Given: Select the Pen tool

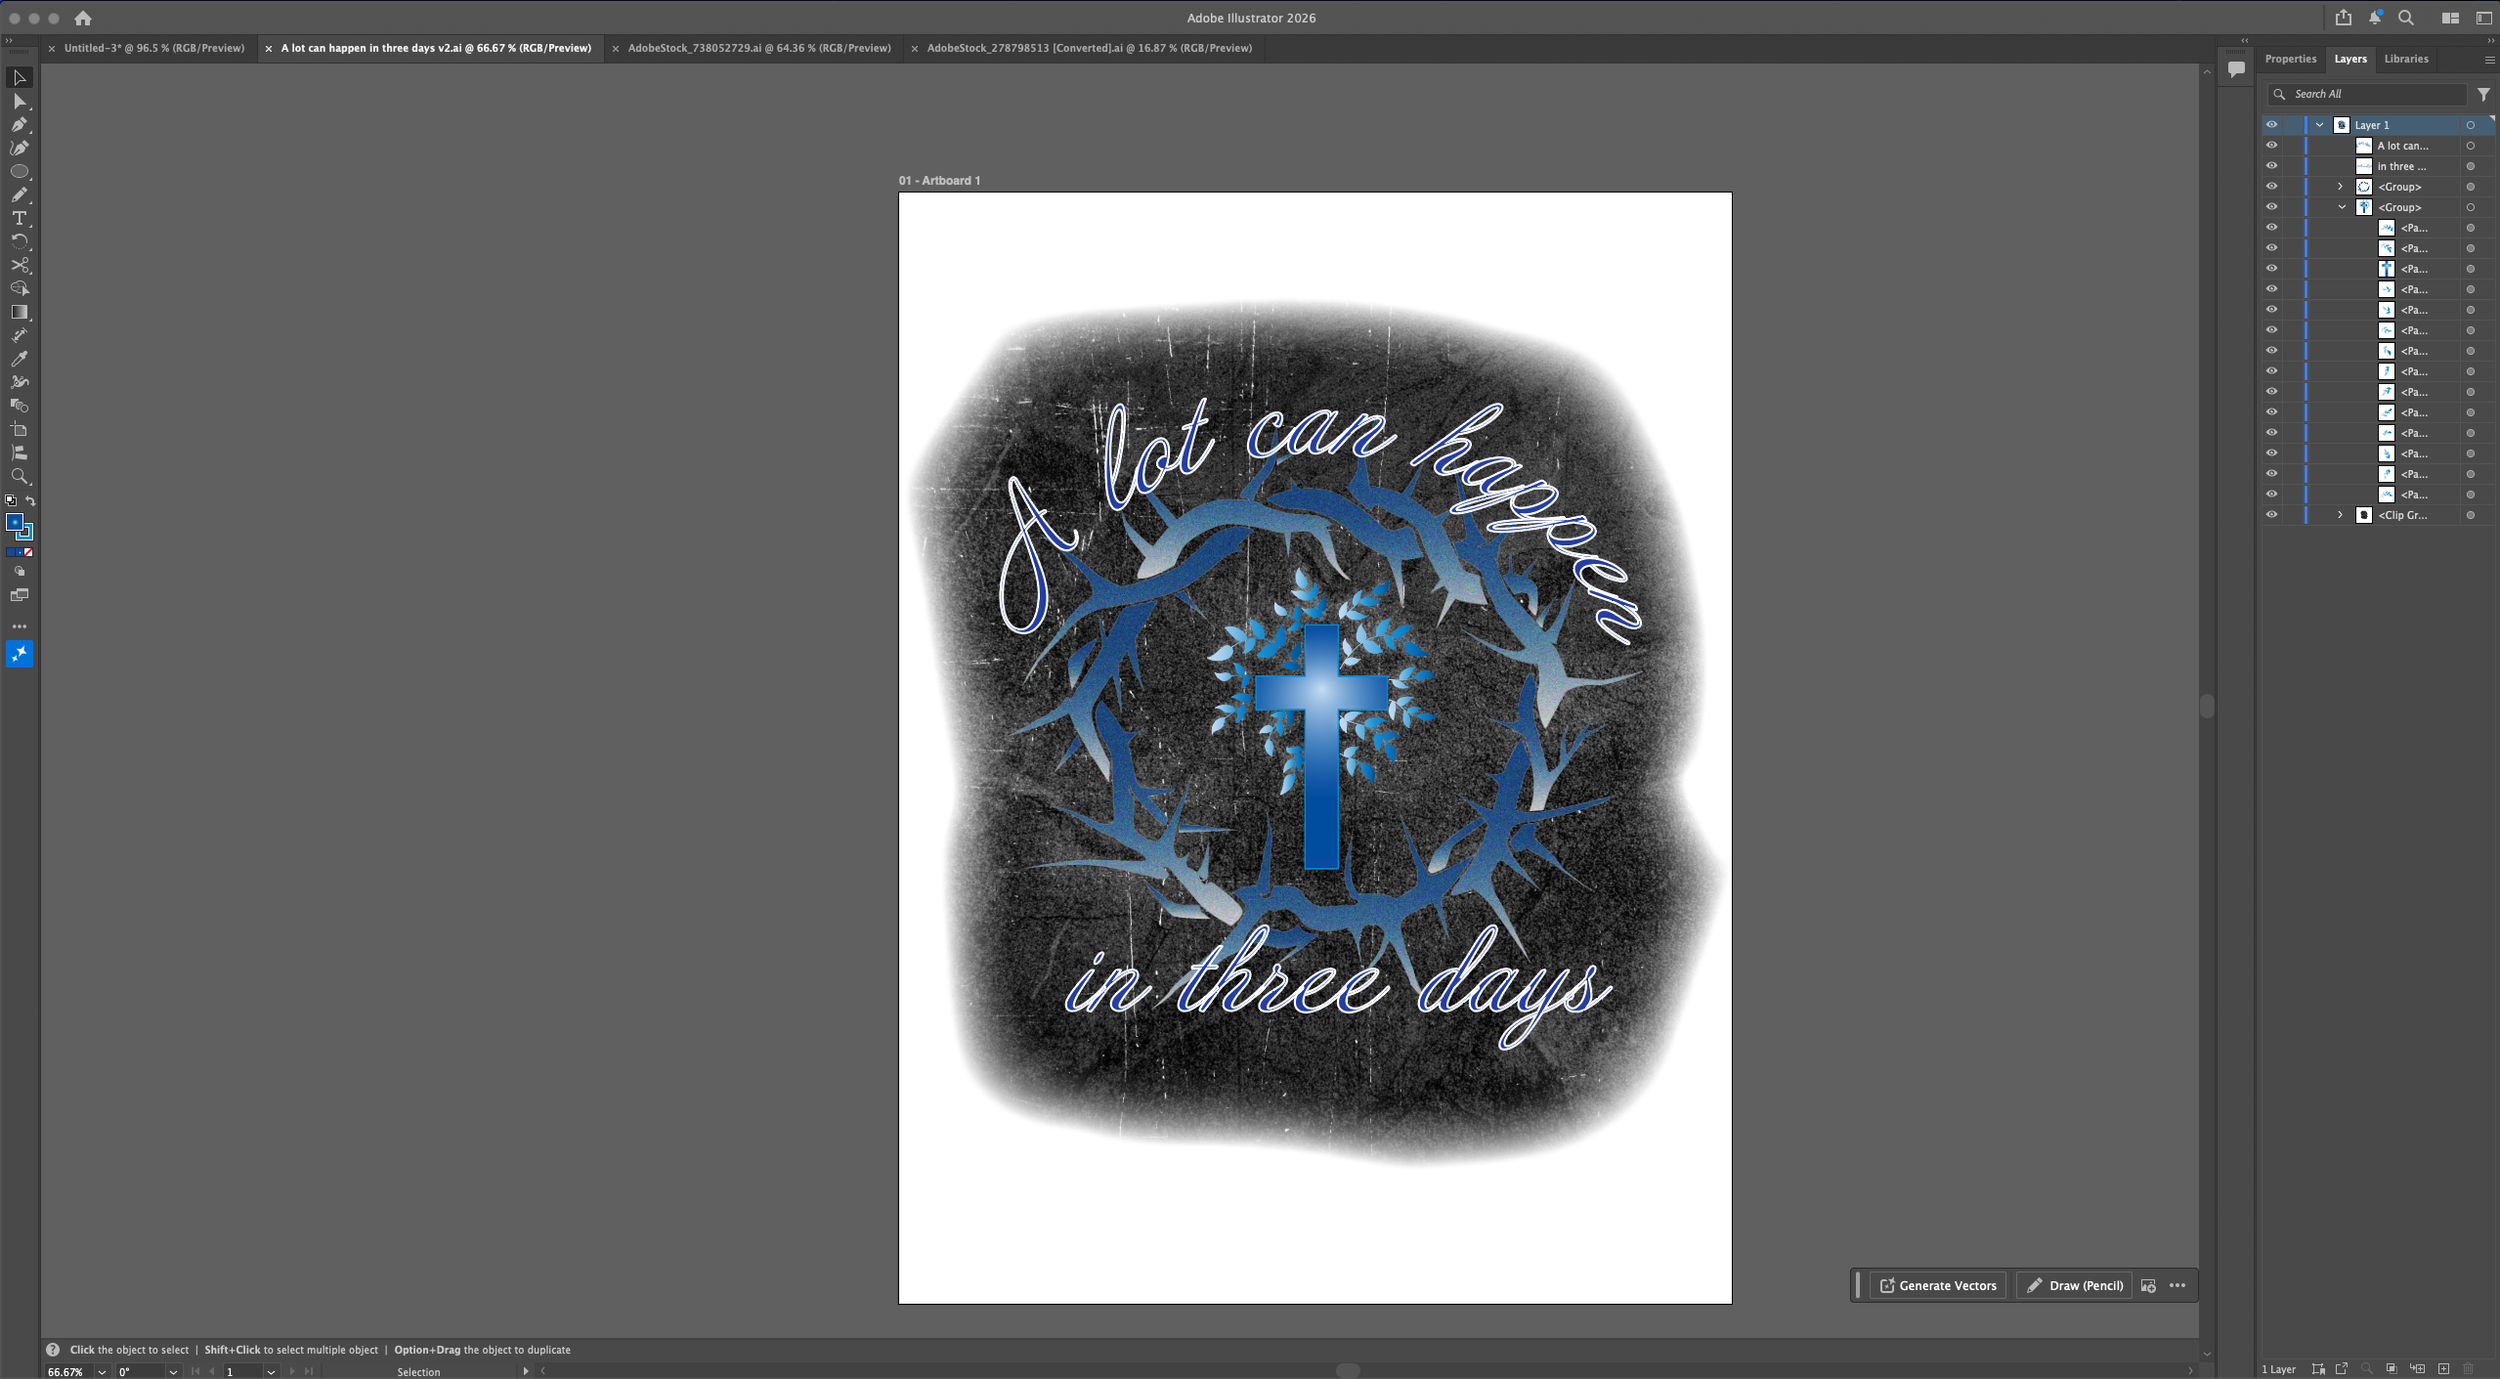Looking at the screenshot, I should click(19, 124).
